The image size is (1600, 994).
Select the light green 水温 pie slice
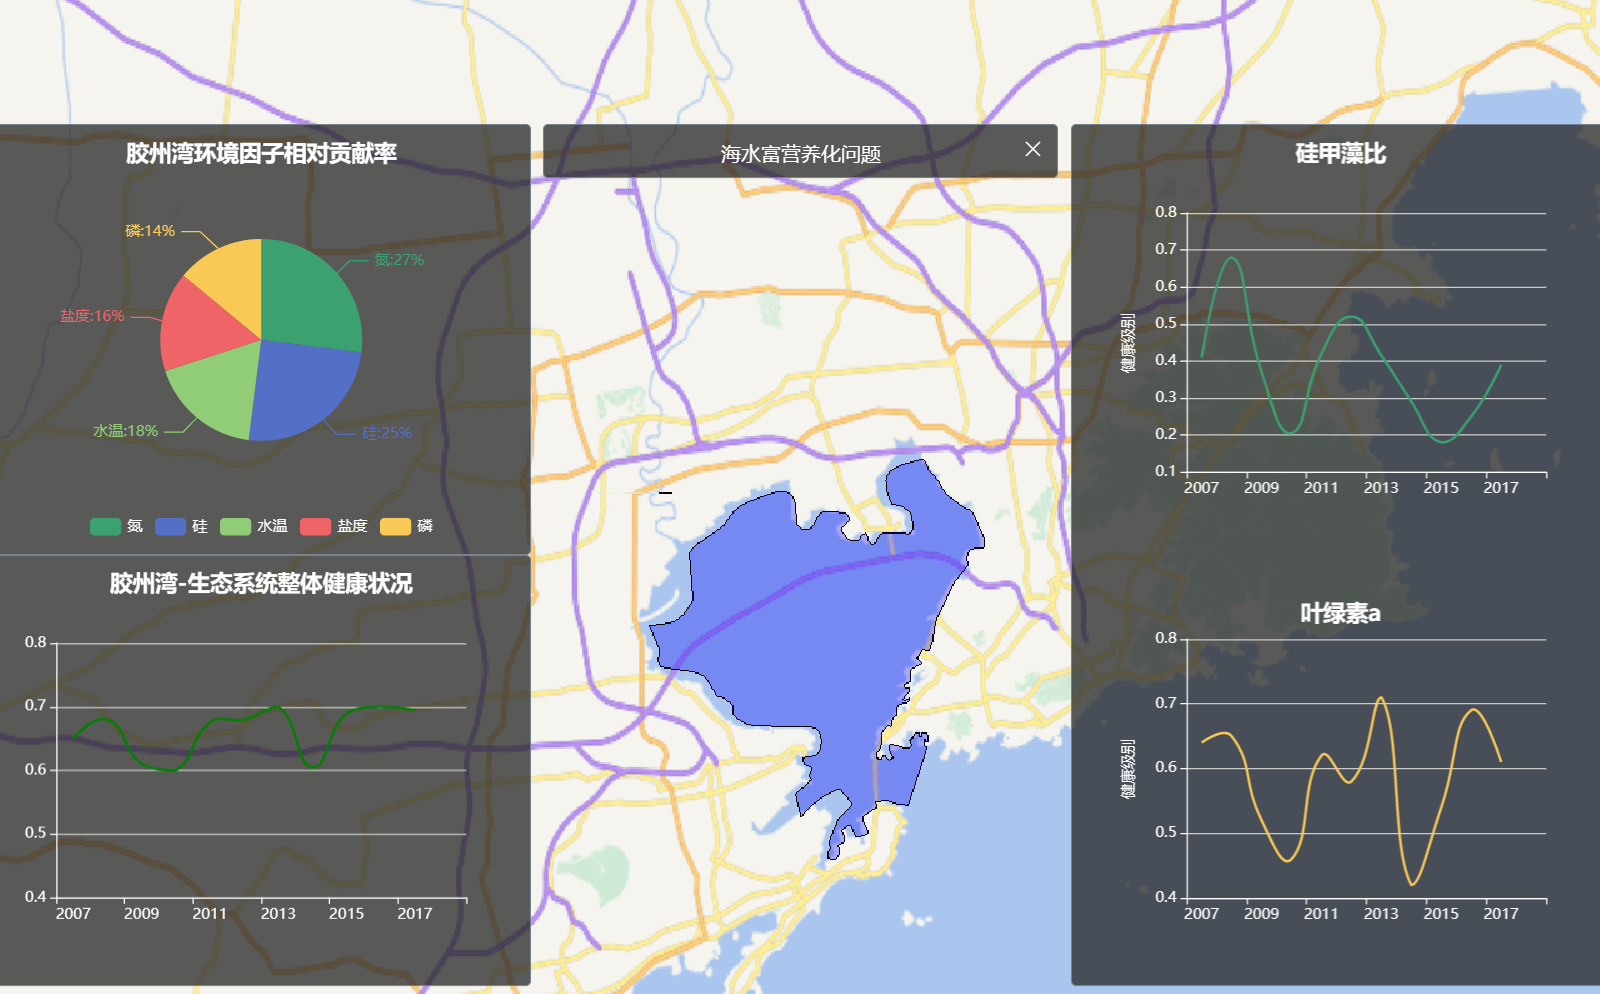tap(215, 392)
